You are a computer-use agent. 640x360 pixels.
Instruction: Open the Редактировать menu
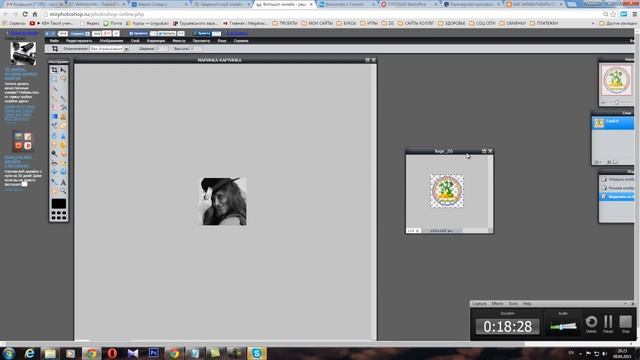[x=79, y=41]
